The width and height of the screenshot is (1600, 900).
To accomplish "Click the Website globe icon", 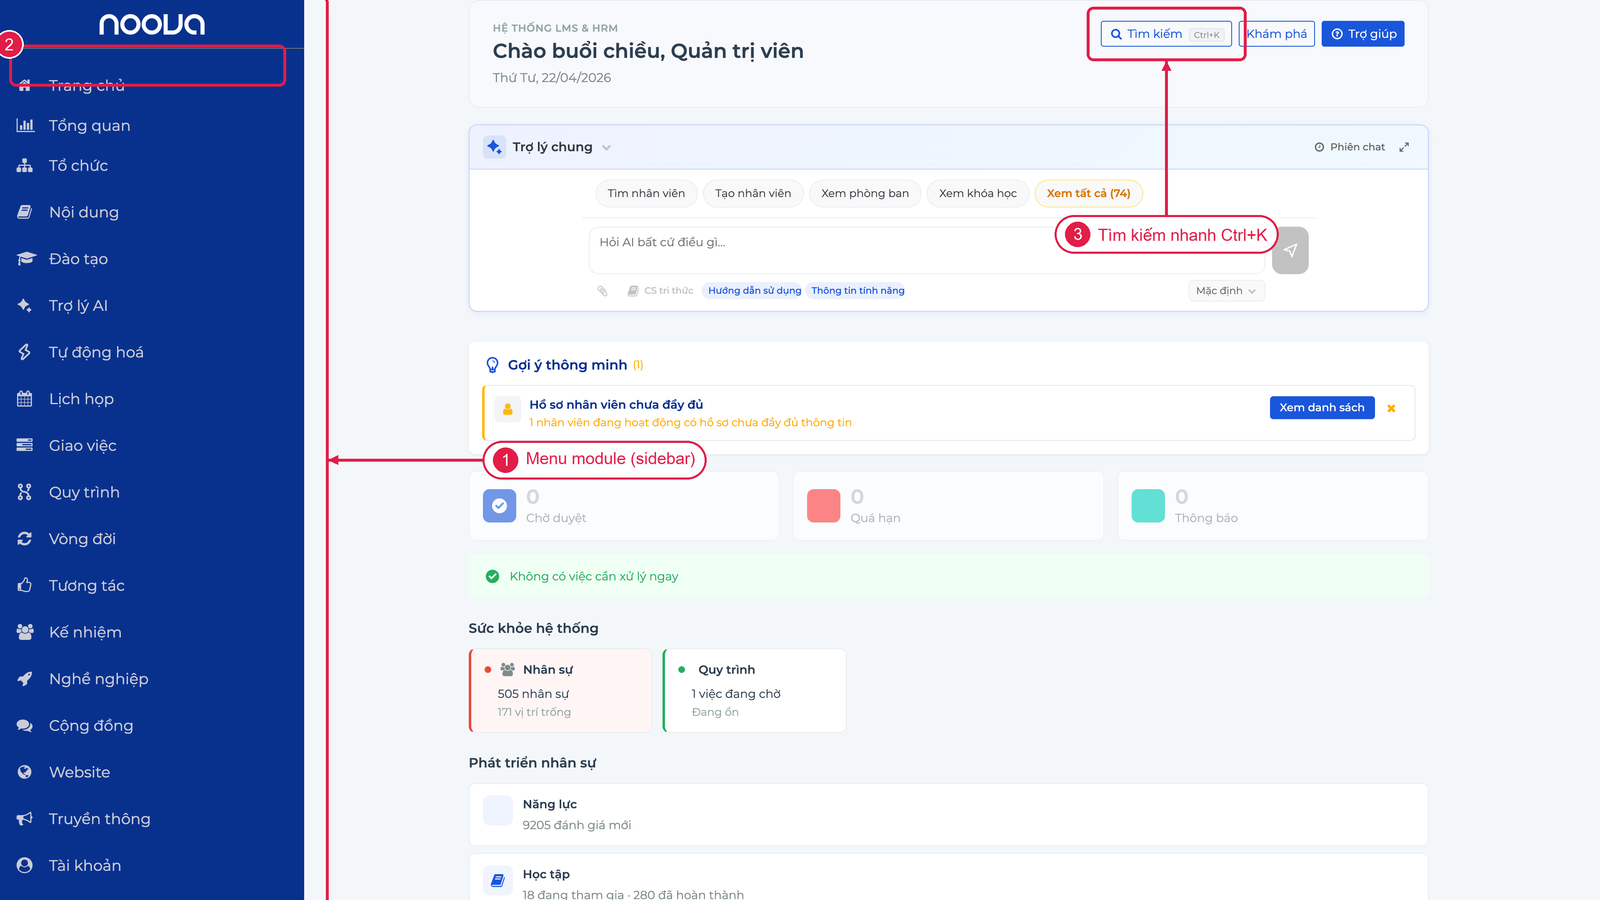I will tap(25, 772).
